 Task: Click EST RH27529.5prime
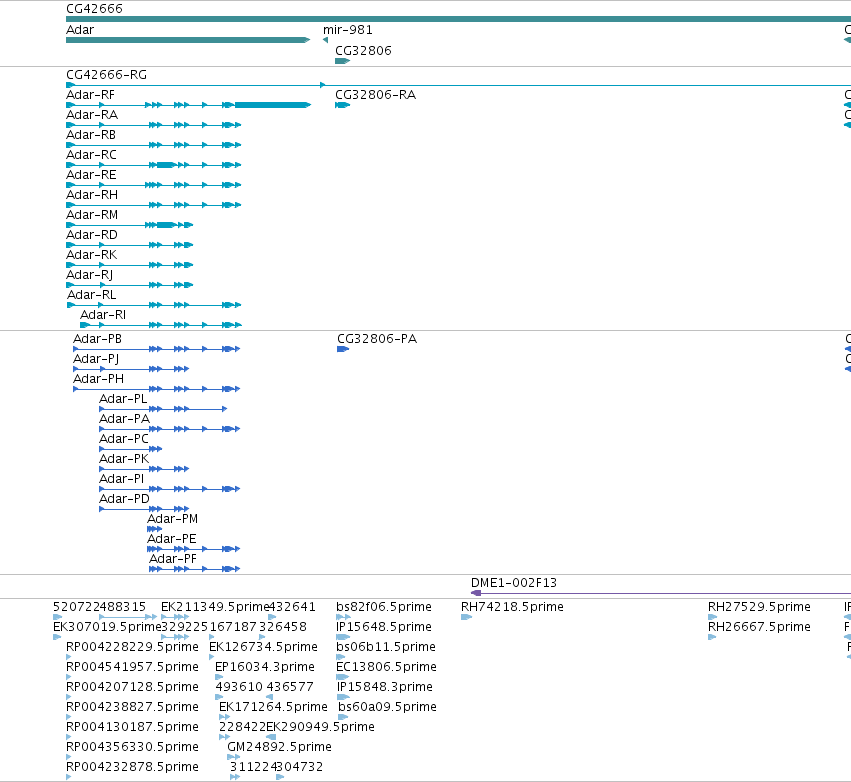[759, 607]
